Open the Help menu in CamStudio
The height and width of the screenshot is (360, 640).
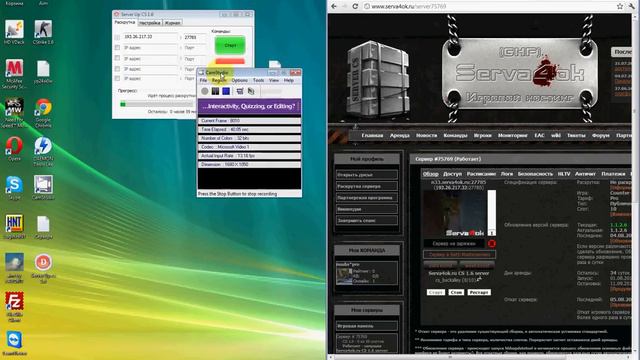[x=289, y=80]
